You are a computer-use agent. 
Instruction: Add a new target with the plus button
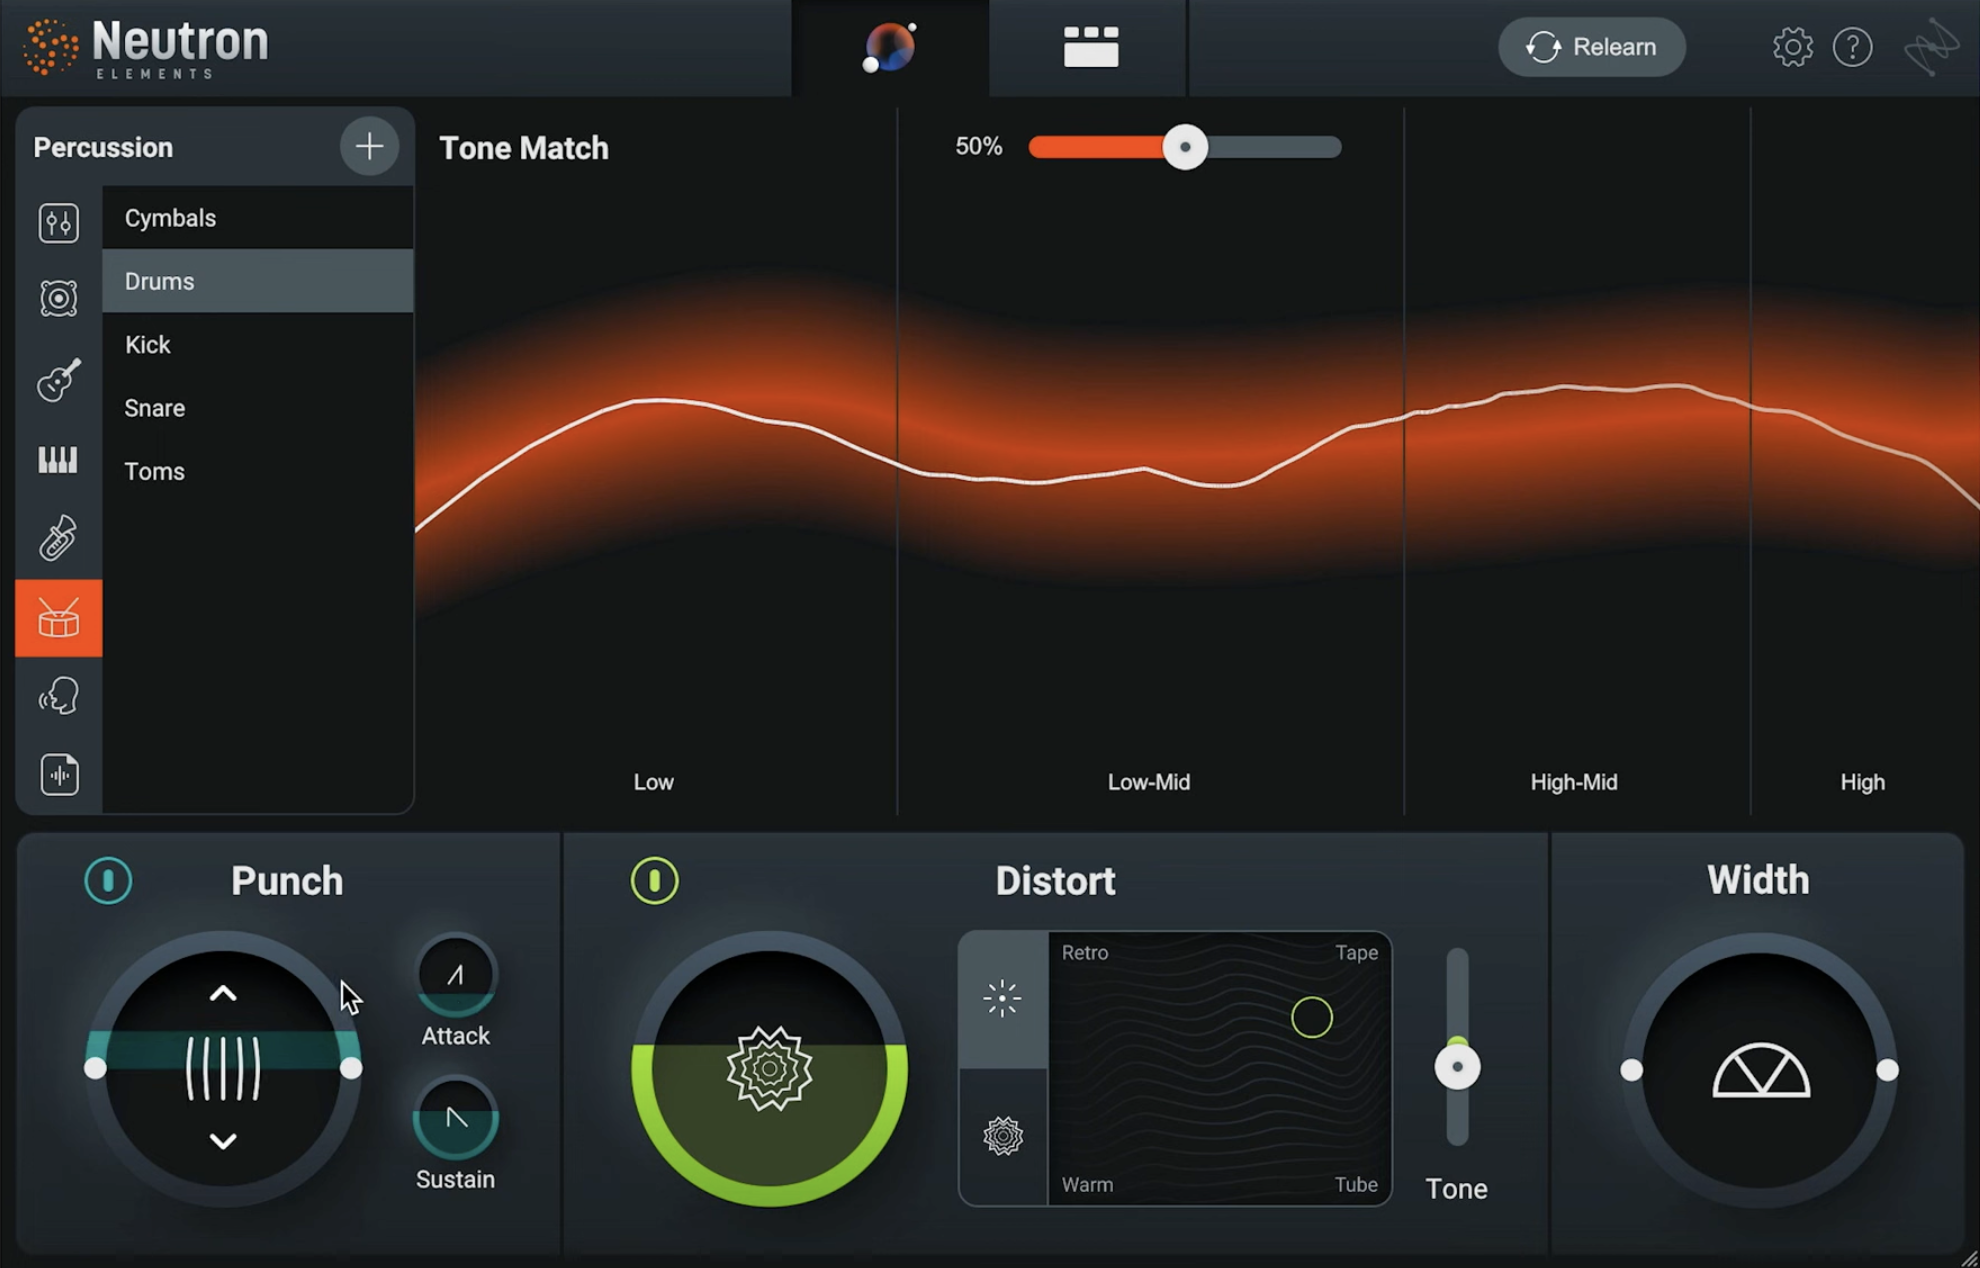point(369,146)
